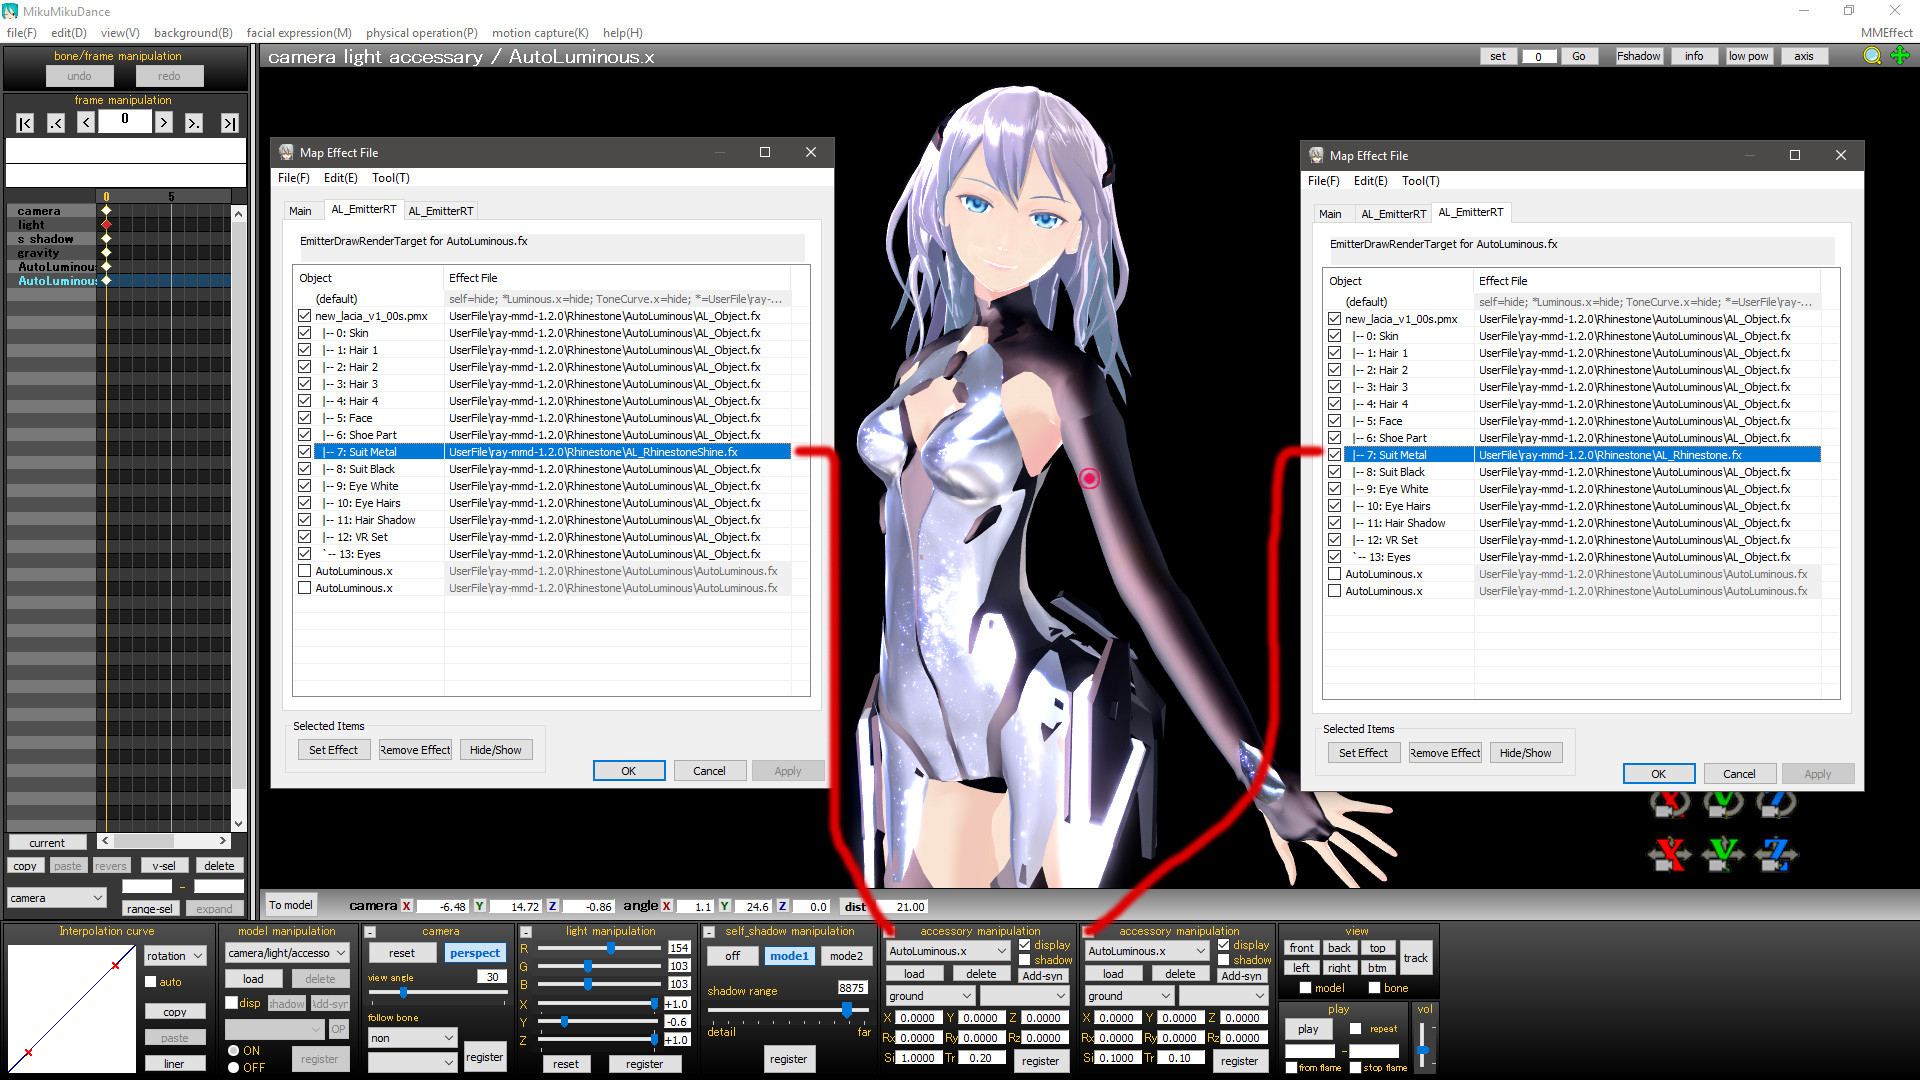
Task: Open Edit(E) menu in left effect window
Action: point(340,178)
